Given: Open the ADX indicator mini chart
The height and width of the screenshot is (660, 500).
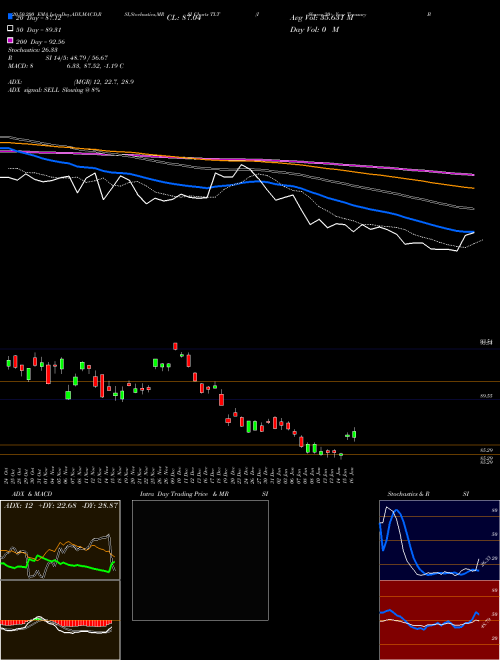Looking at the screenshot, I should point(60,540).
